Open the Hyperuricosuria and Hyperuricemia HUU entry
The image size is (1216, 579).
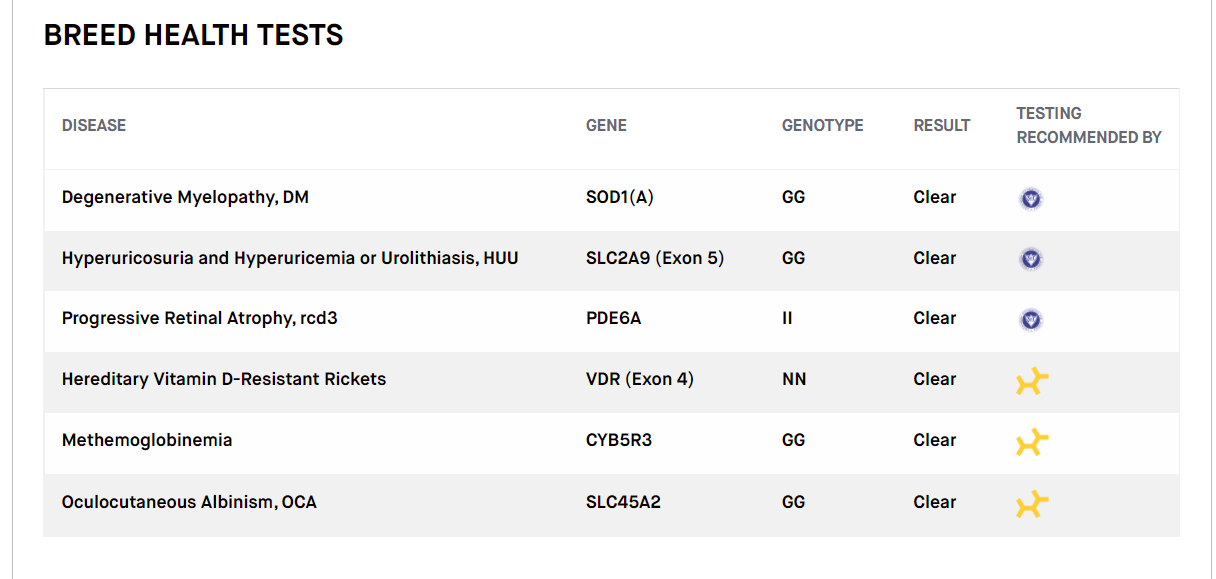(x=290, y=258)
